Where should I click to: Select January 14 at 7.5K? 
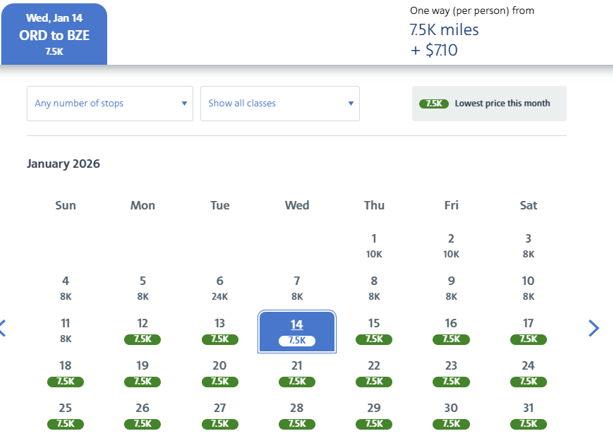pyautogui.click(x=297, y=331)
